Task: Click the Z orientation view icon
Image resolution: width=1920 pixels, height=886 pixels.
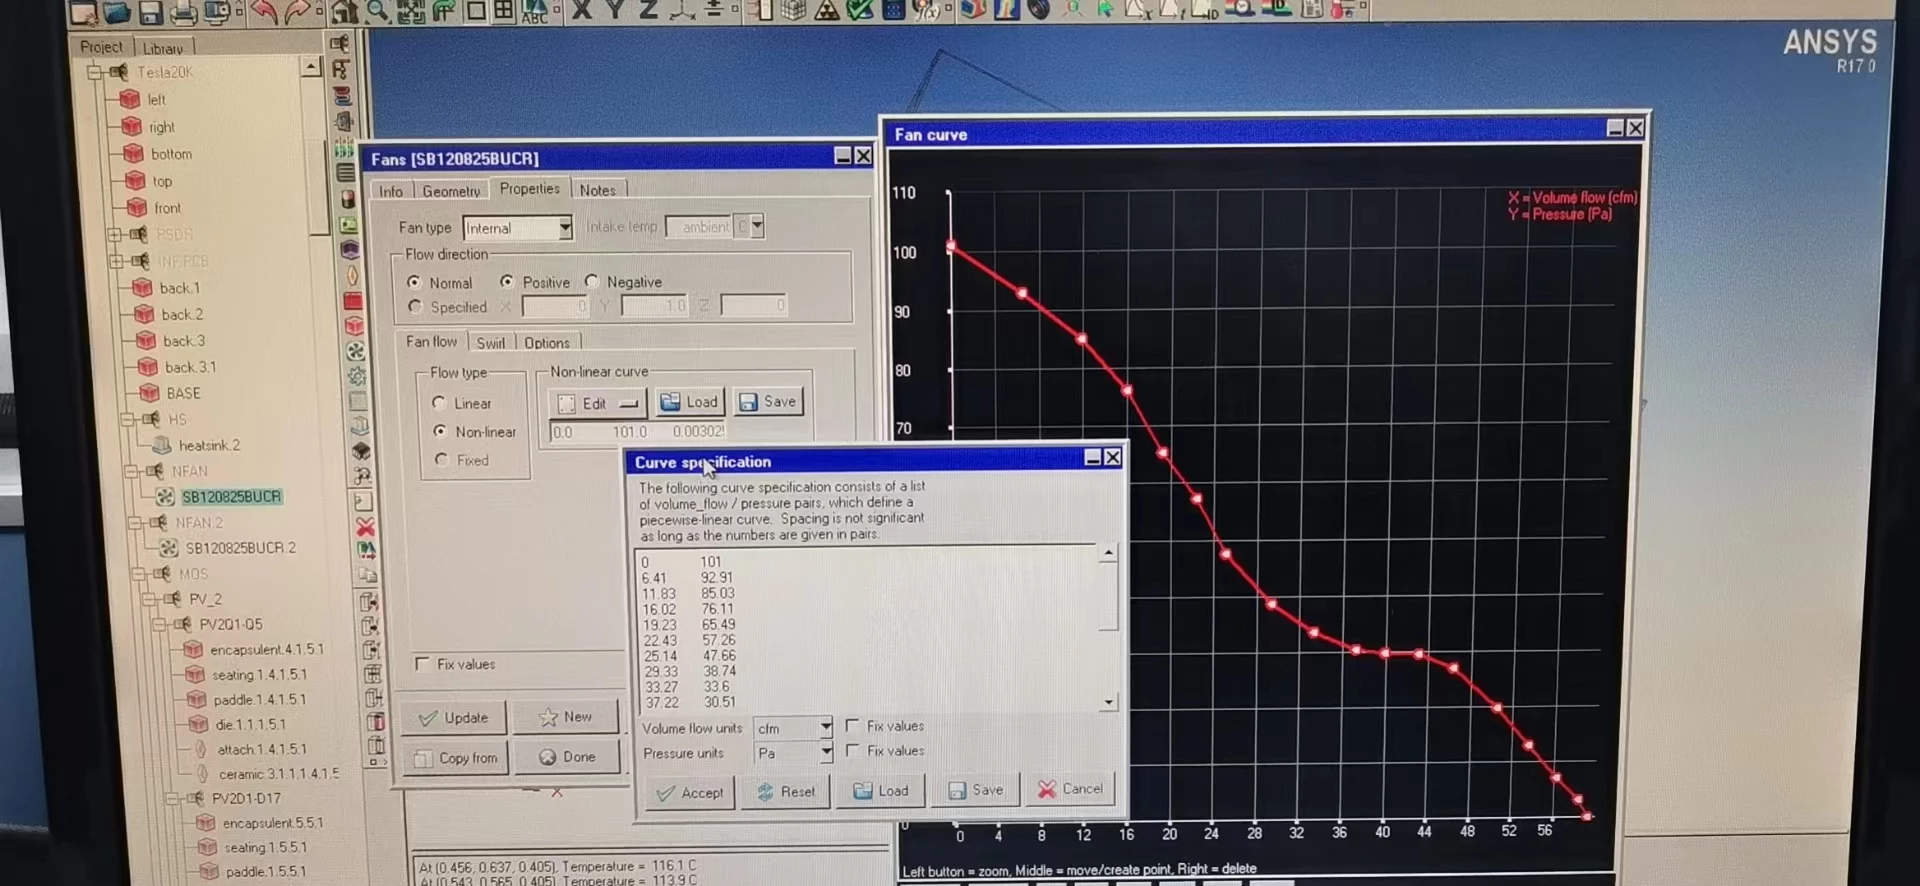Action: [x=648, y=11]
